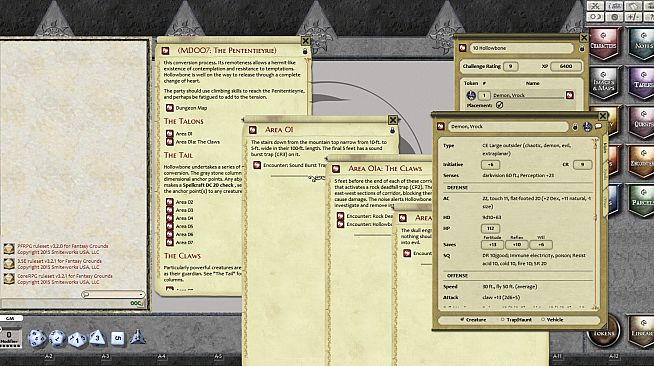
Task: Grab the link icon of MD007 Pententieyrie window
Action: [165, 50]
